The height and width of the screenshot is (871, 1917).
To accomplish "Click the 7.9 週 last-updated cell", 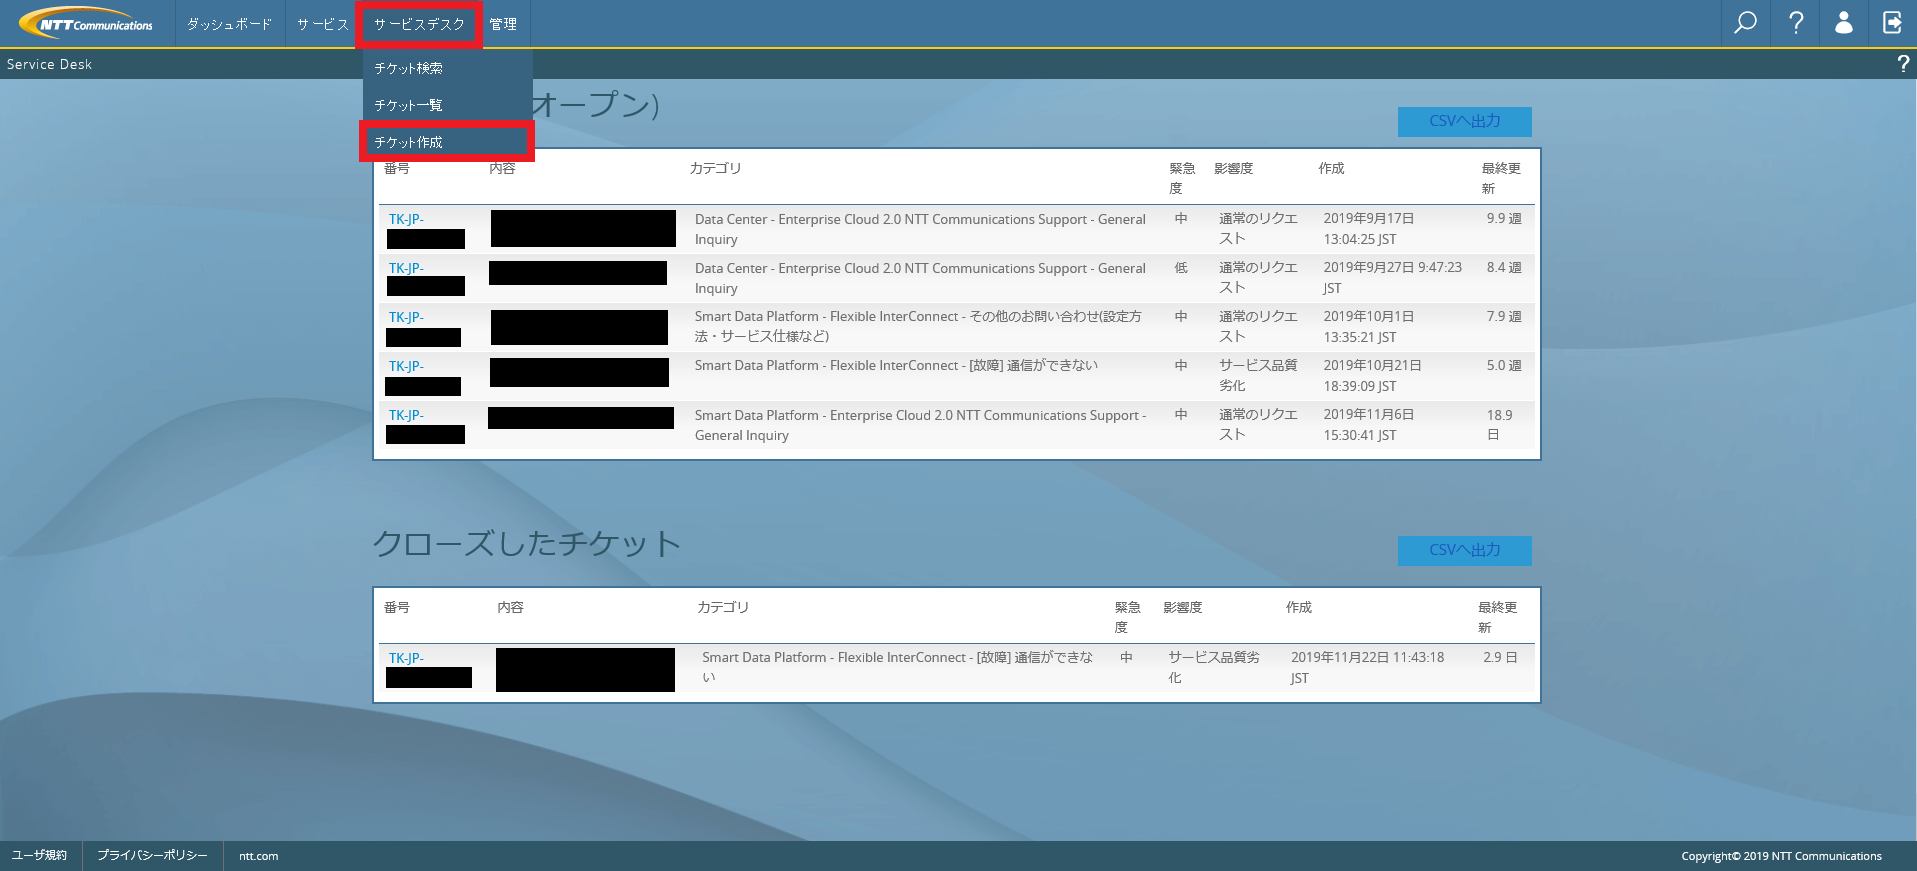I will coord(1504,316).
